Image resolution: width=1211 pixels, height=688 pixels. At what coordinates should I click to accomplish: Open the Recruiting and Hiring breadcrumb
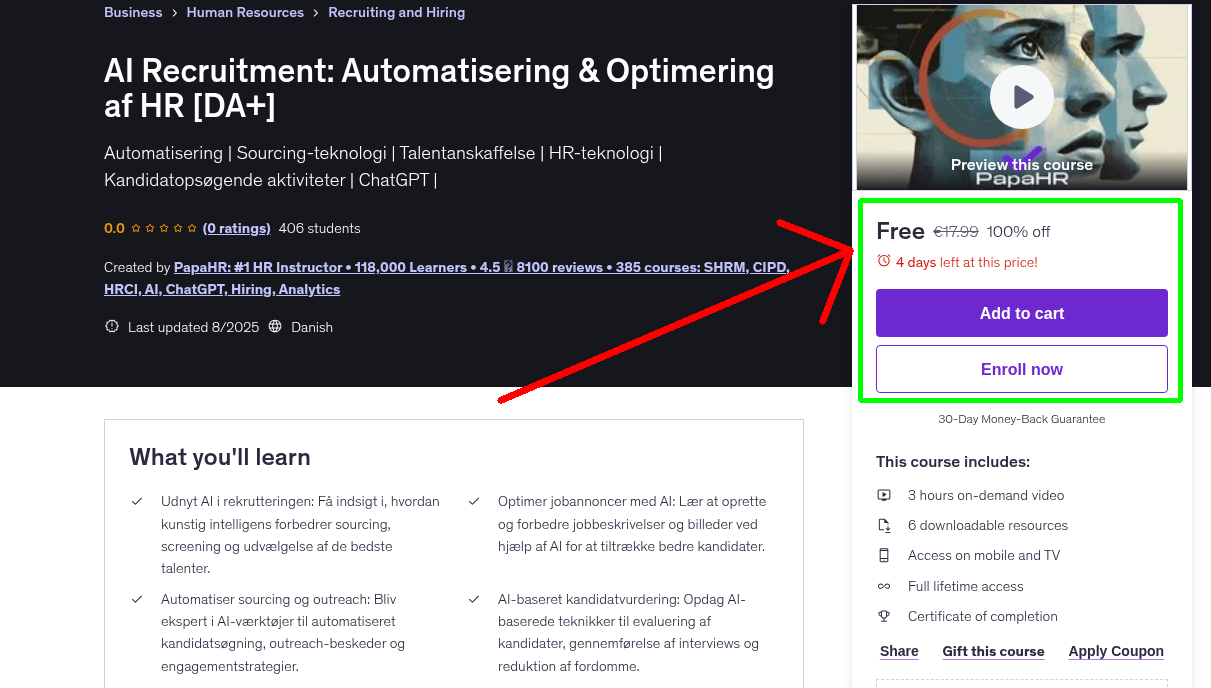click(x=396, y=12)
